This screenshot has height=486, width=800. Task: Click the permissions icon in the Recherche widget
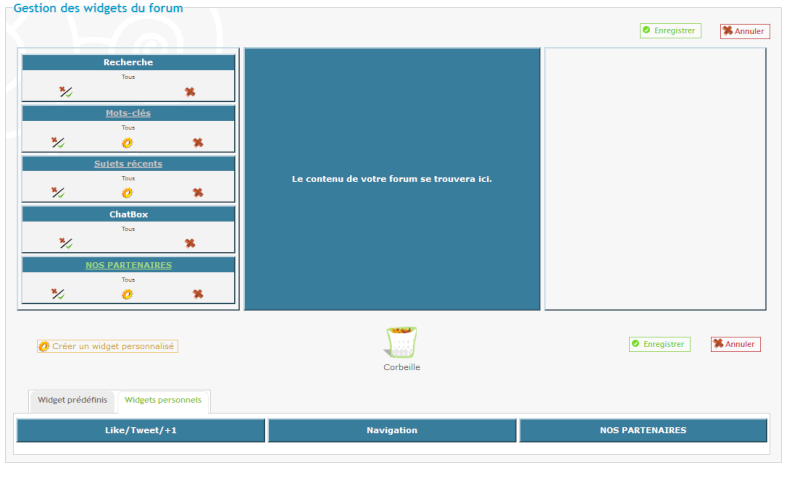click(66, 92)
